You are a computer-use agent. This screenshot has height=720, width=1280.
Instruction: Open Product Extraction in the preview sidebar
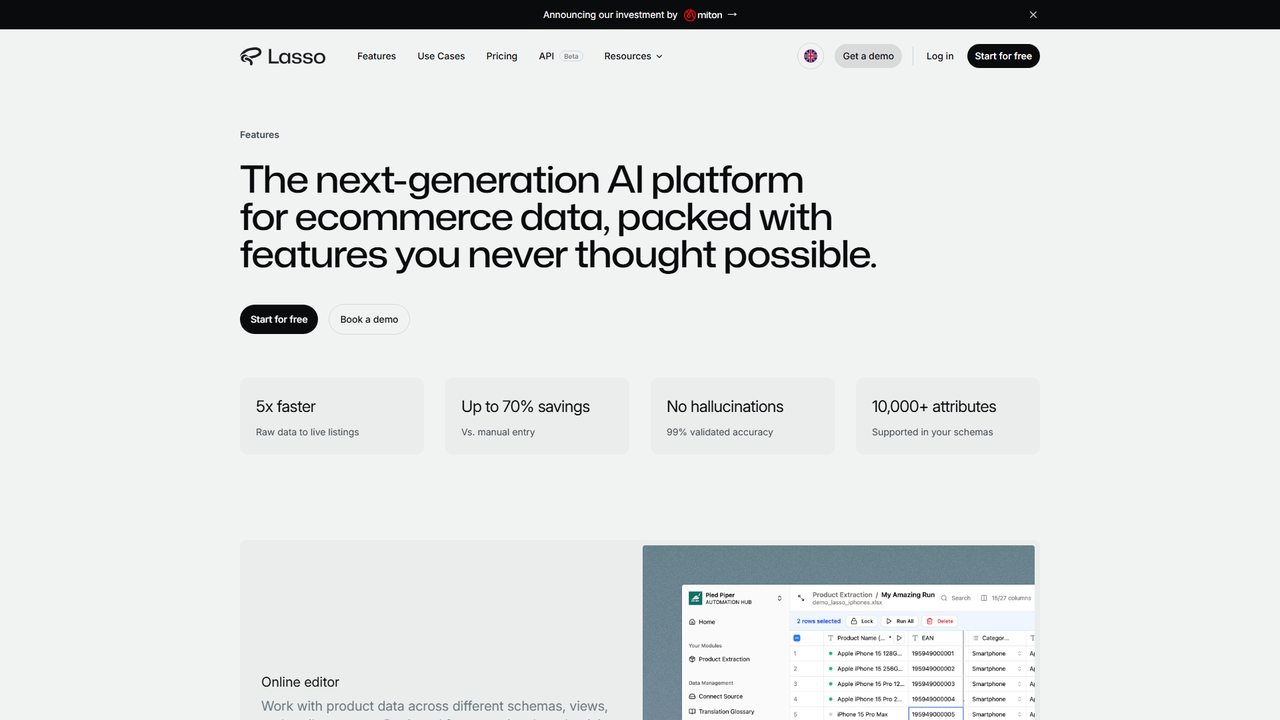(719, 659)
